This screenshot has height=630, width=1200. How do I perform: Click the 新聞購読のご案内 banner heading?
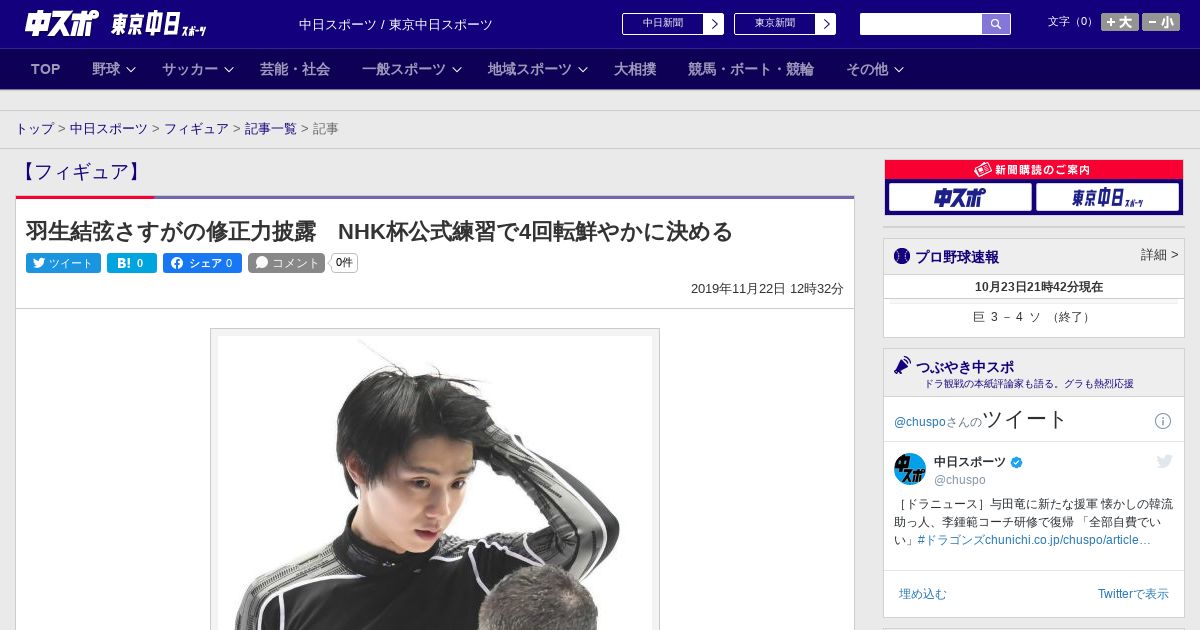[x=1034, y=170]
